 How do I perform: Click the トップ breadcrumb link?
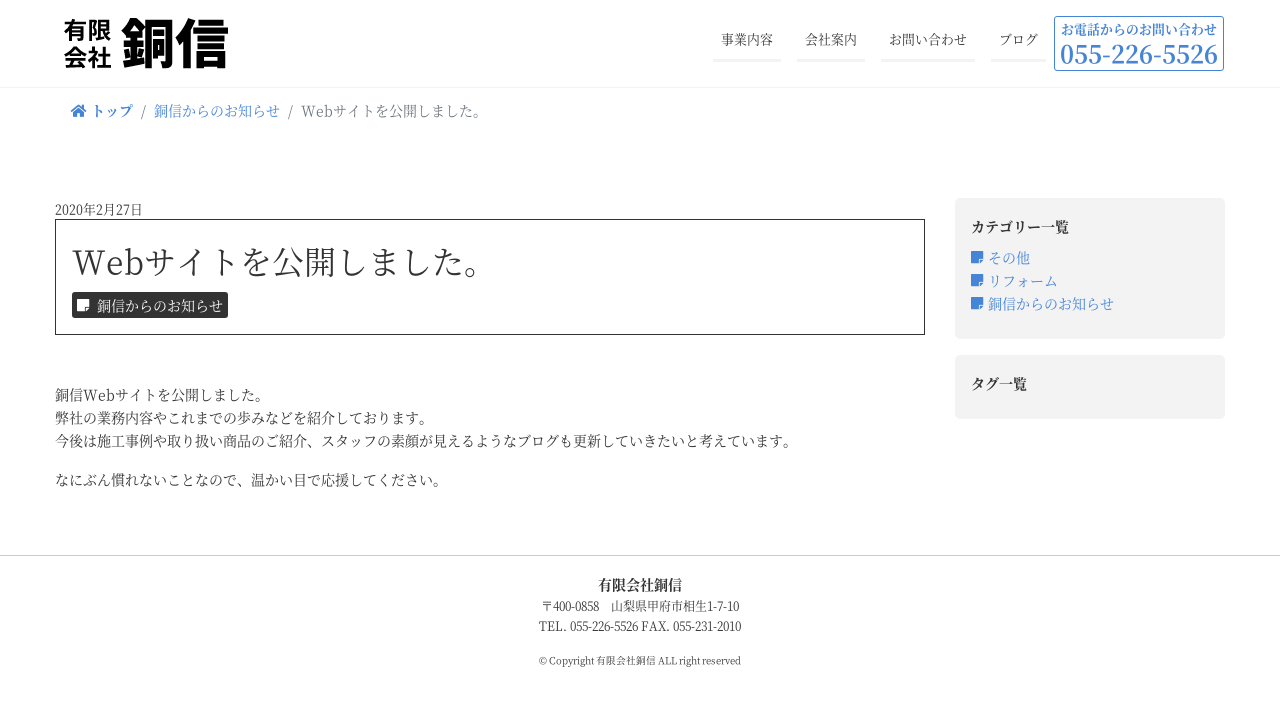coord(111,111)
